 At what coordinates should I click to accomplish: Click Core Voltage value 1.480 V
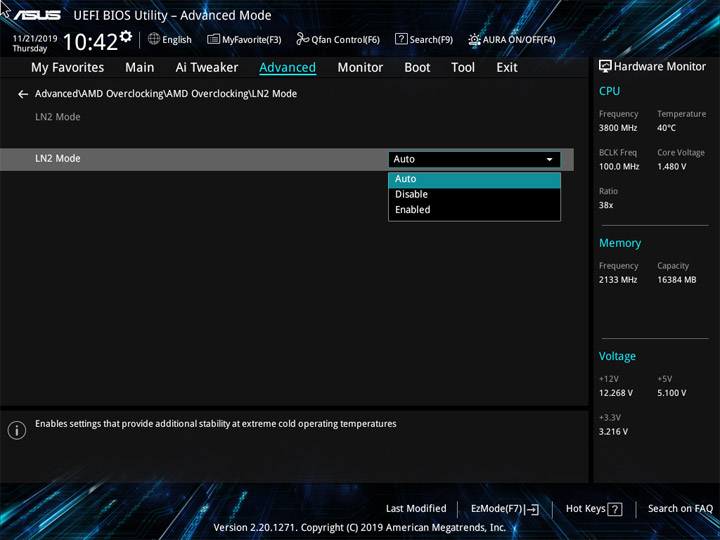click(x=671, y=167)
